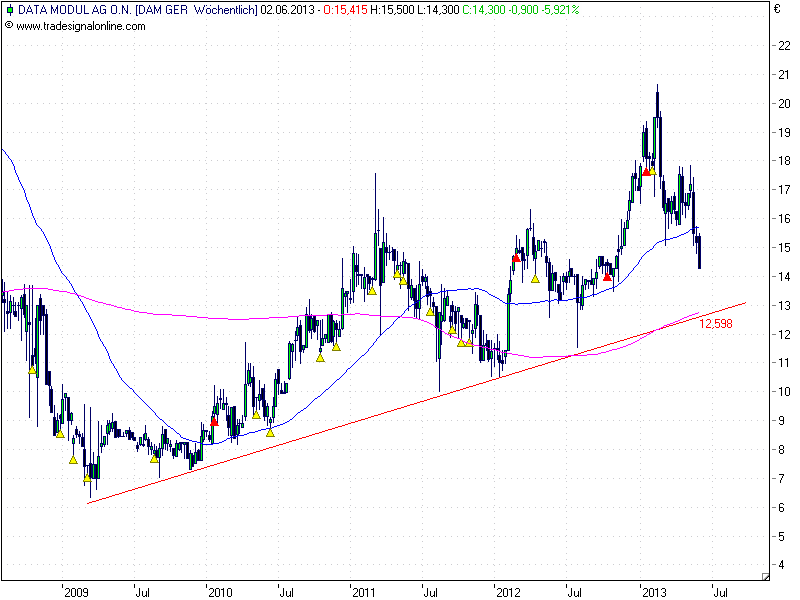Click the 2009 time axis label
Screen dimensions: 800x600
[x=77, y=592]
